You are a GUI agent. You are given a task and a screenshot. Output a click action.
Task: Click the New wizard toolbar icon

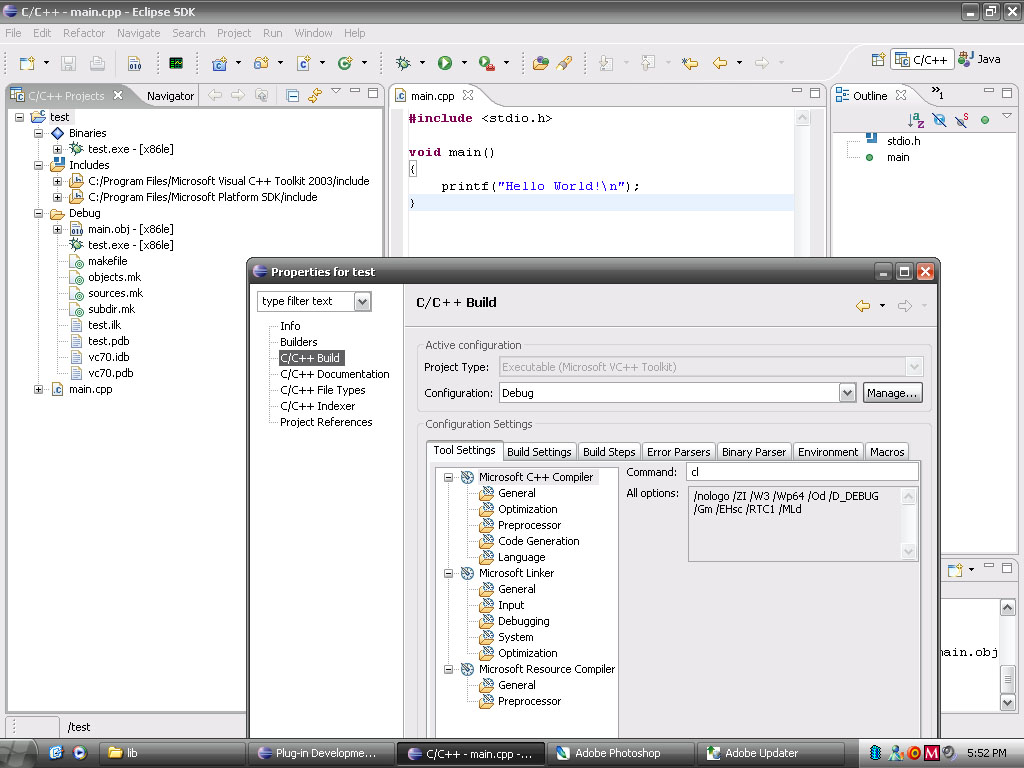(x=27, y=63)
